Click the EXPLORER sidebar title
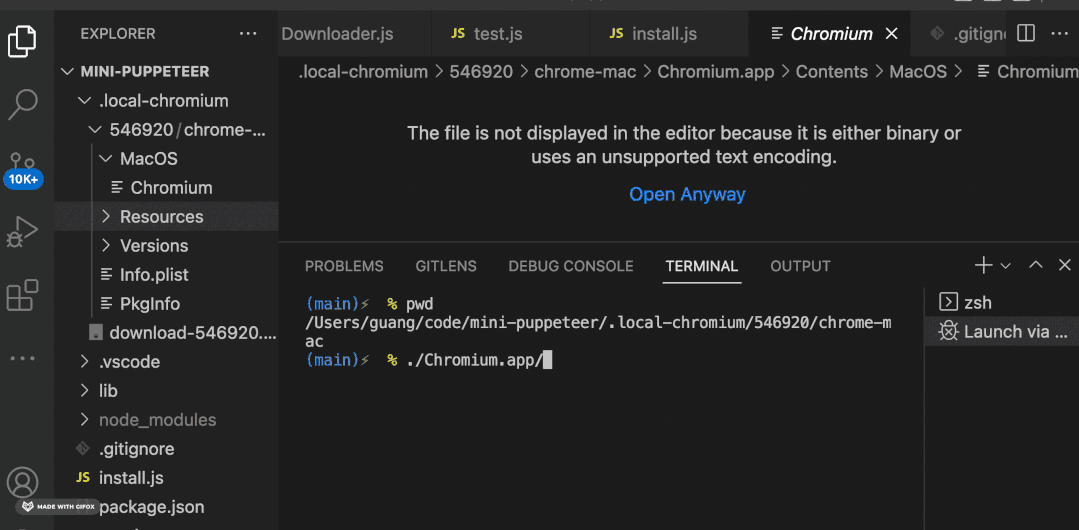 [x=118, y=34]
